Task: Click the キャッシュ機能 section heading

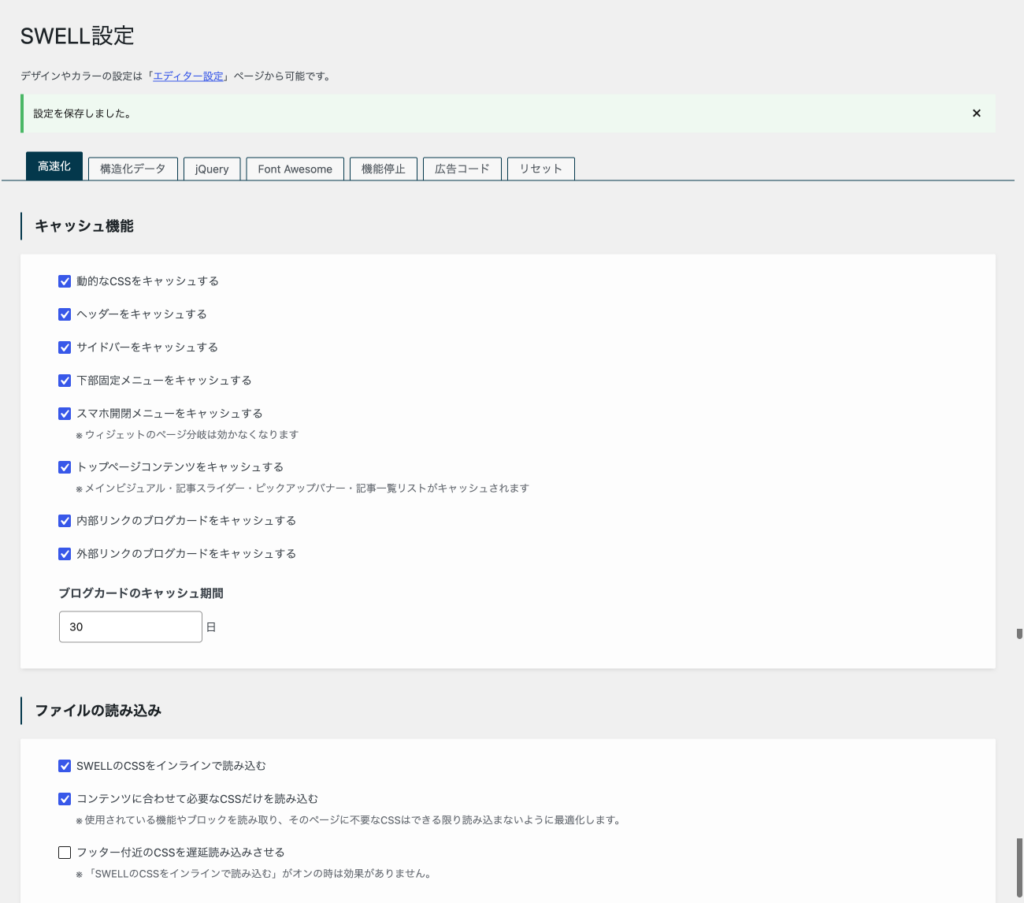Action: [x=84, y=226]
